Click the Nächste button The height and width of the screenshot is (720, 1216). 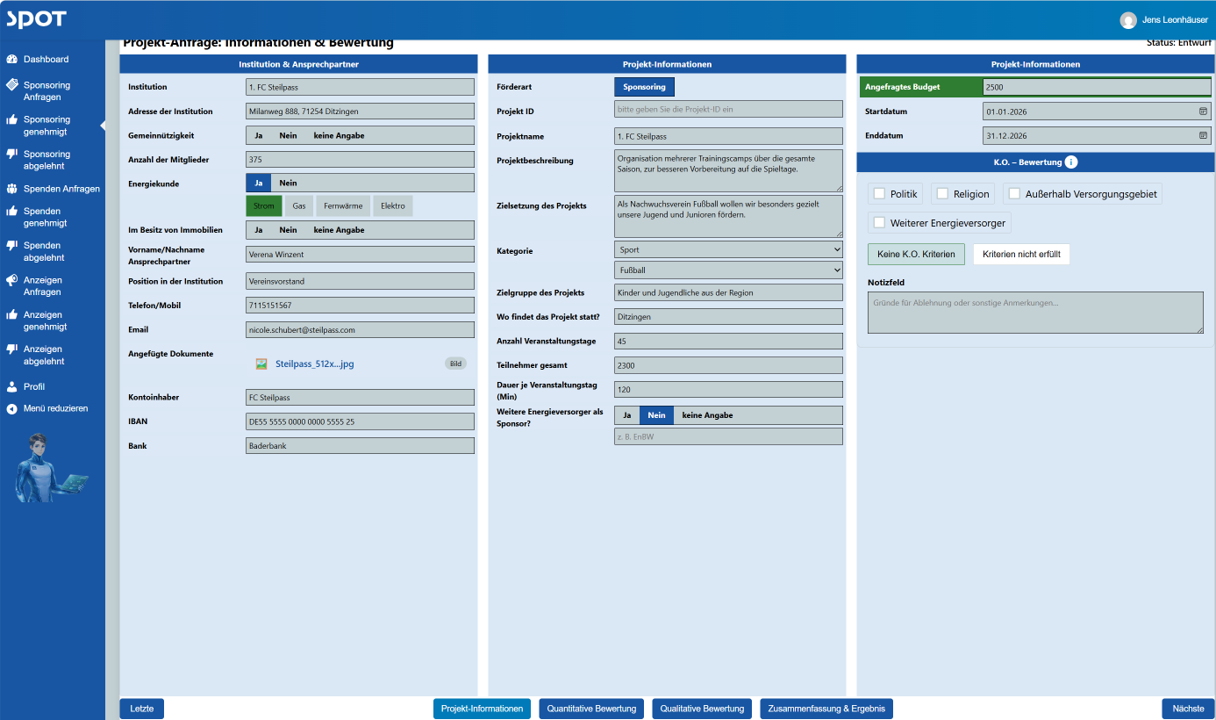1188,709
